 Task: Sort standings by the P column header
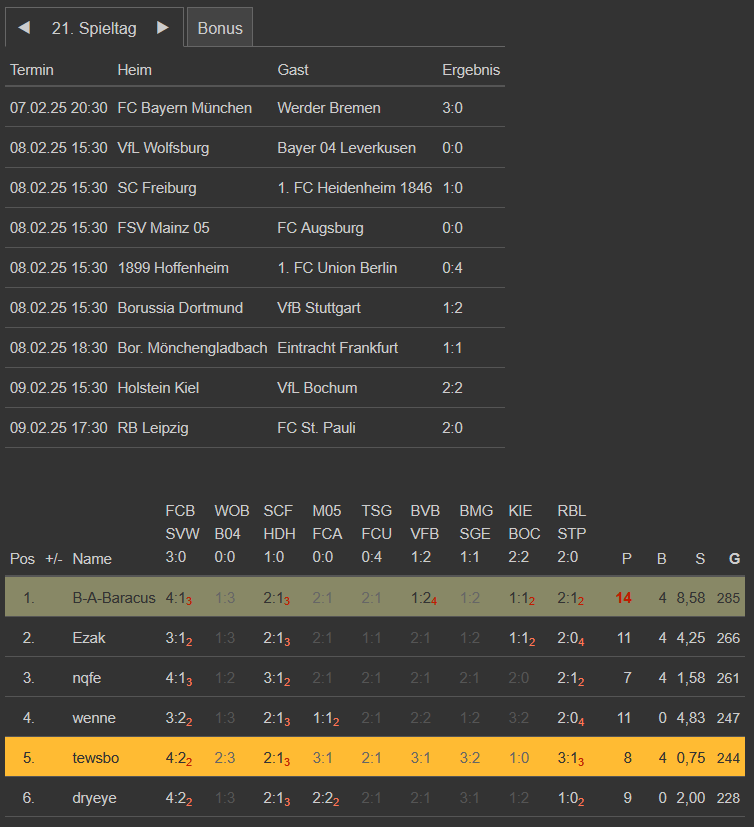627,559
